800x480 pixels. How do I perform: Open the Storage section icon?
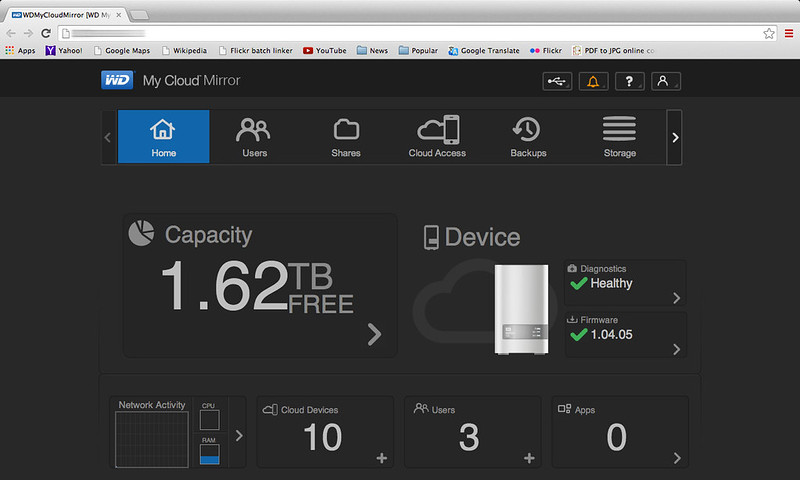coord(619,137)
